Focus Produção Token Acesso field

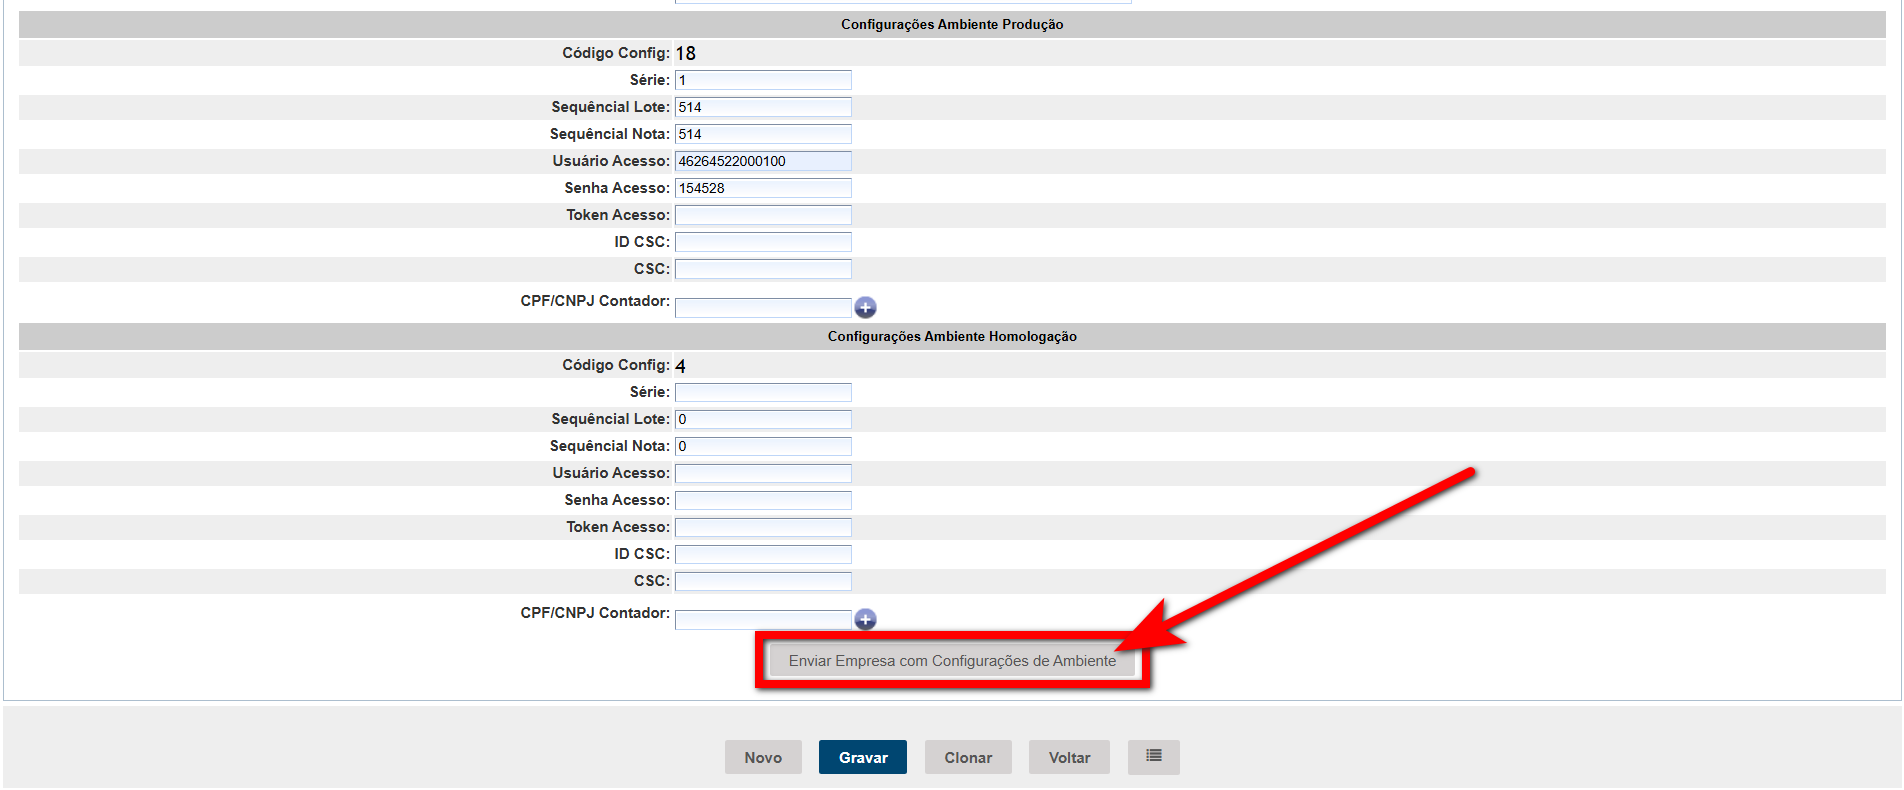(x=763, y=215)
